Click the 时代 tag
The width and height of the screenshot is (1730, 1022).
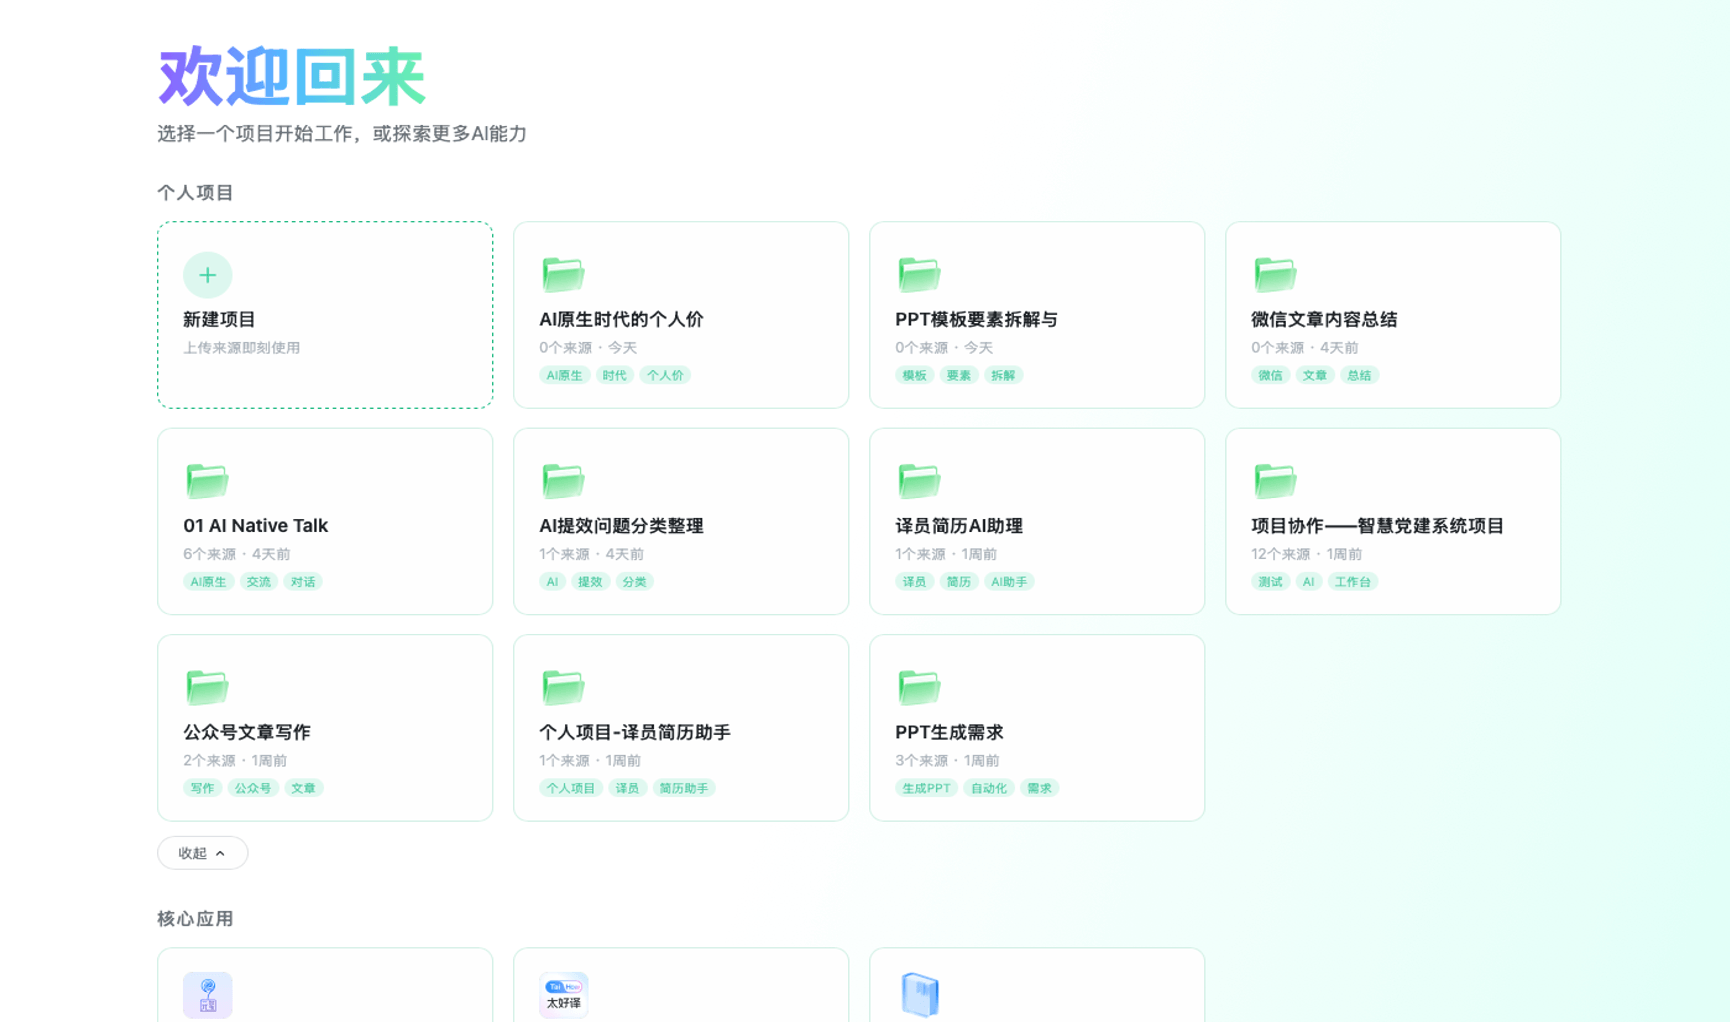[x=614, y=376]
